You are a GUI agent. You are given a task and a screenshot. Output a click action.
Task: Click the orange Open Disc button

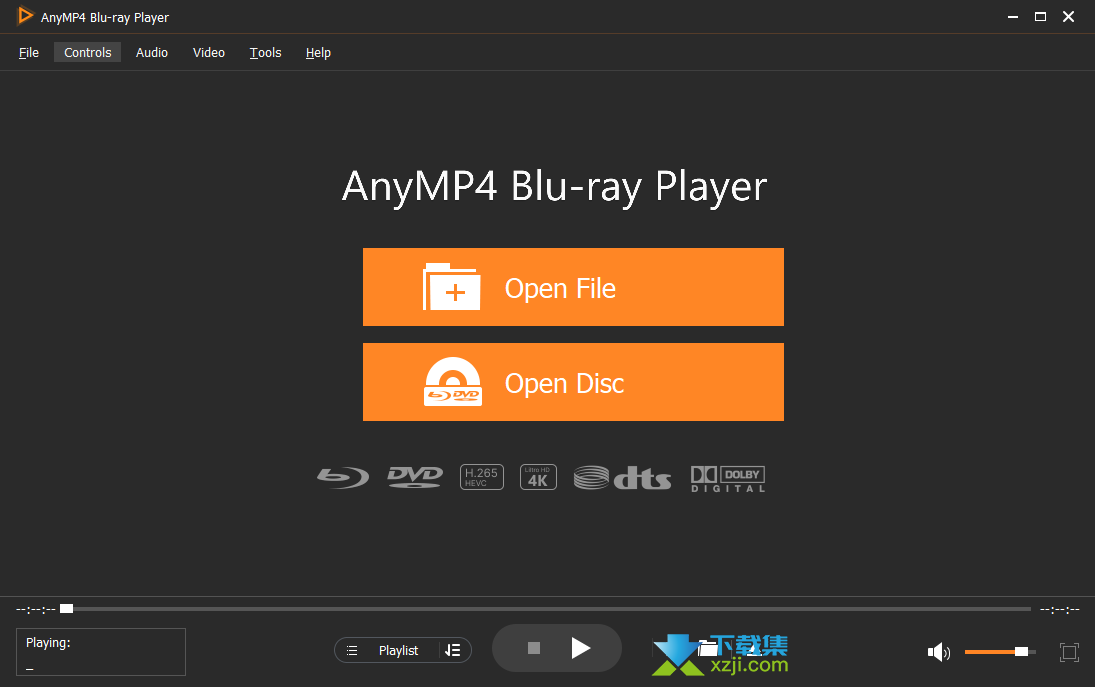pos(573,382)
